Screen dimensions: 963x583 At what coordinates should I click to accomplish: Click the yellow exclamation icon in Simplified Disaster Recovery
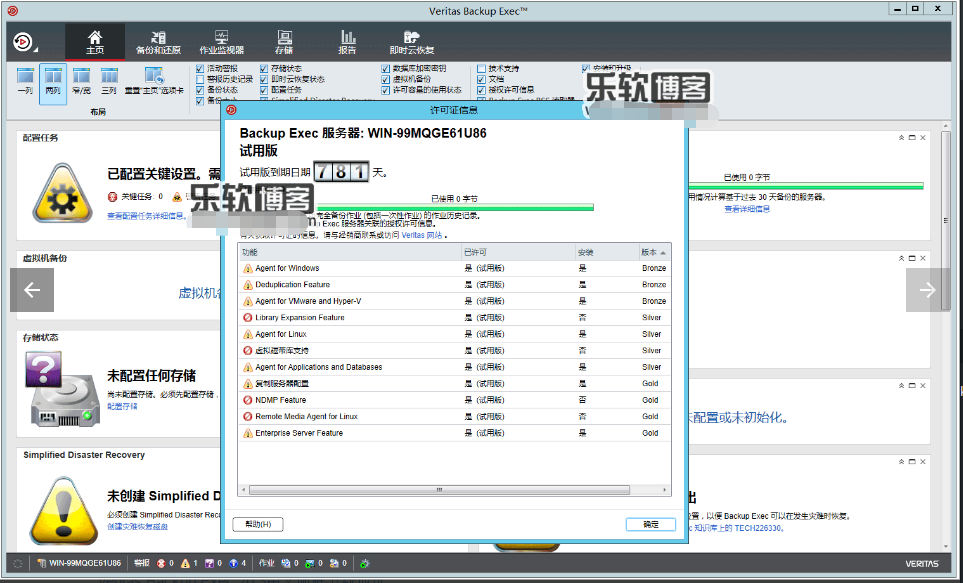click(63, 511)
